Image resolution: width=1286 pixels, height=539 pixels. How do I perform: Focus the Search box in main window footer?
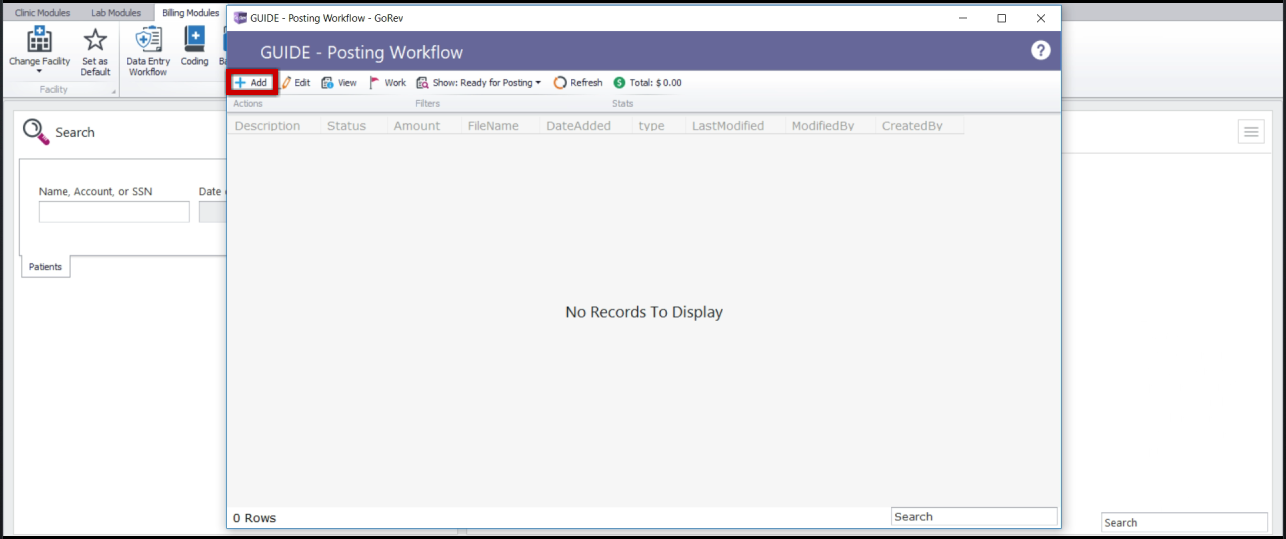1184,522
